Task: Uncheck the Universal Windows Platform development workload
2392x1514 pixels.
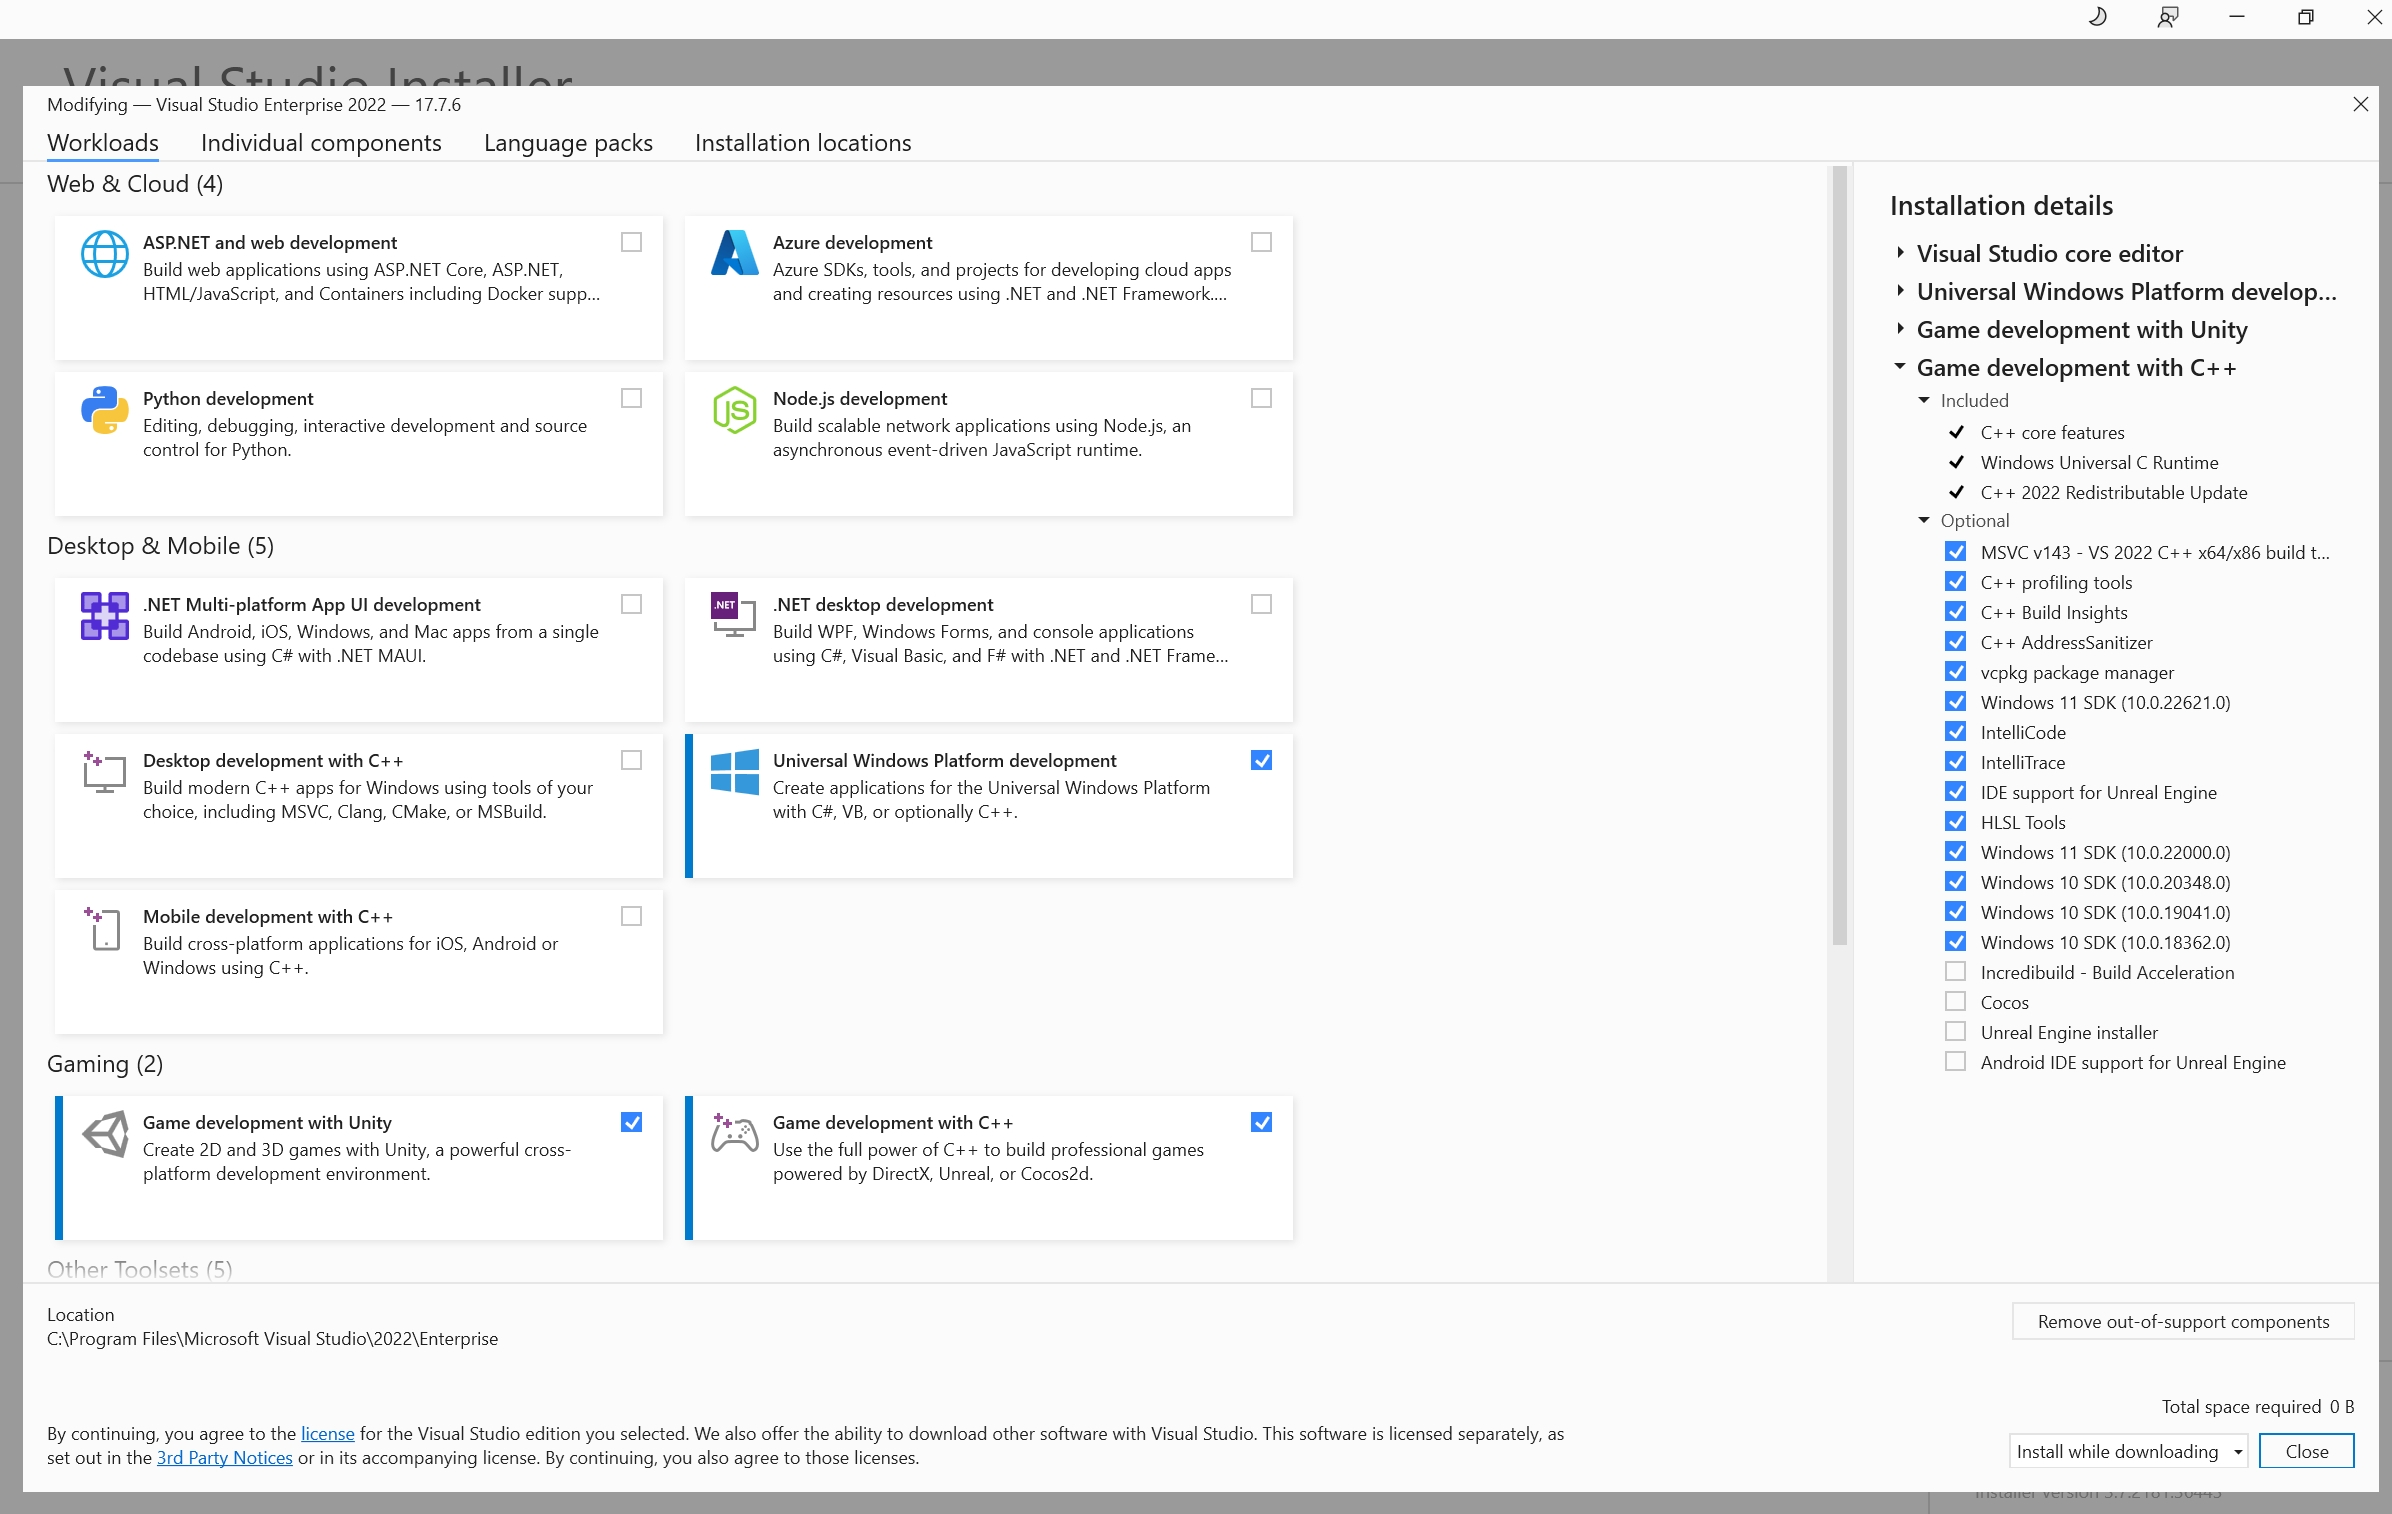Action: (x=1260, y=760)
